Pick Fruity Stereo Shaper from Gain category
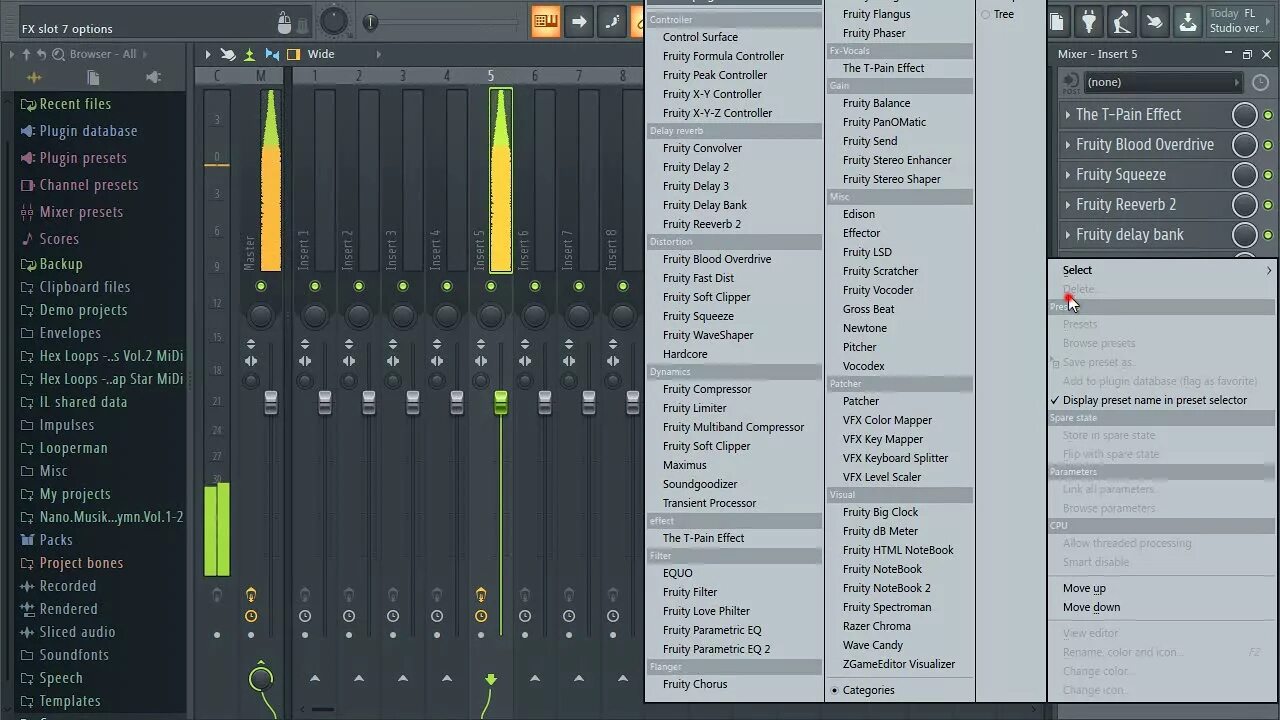The width and height of the screenshot is (1280, 720). point(891,179)
